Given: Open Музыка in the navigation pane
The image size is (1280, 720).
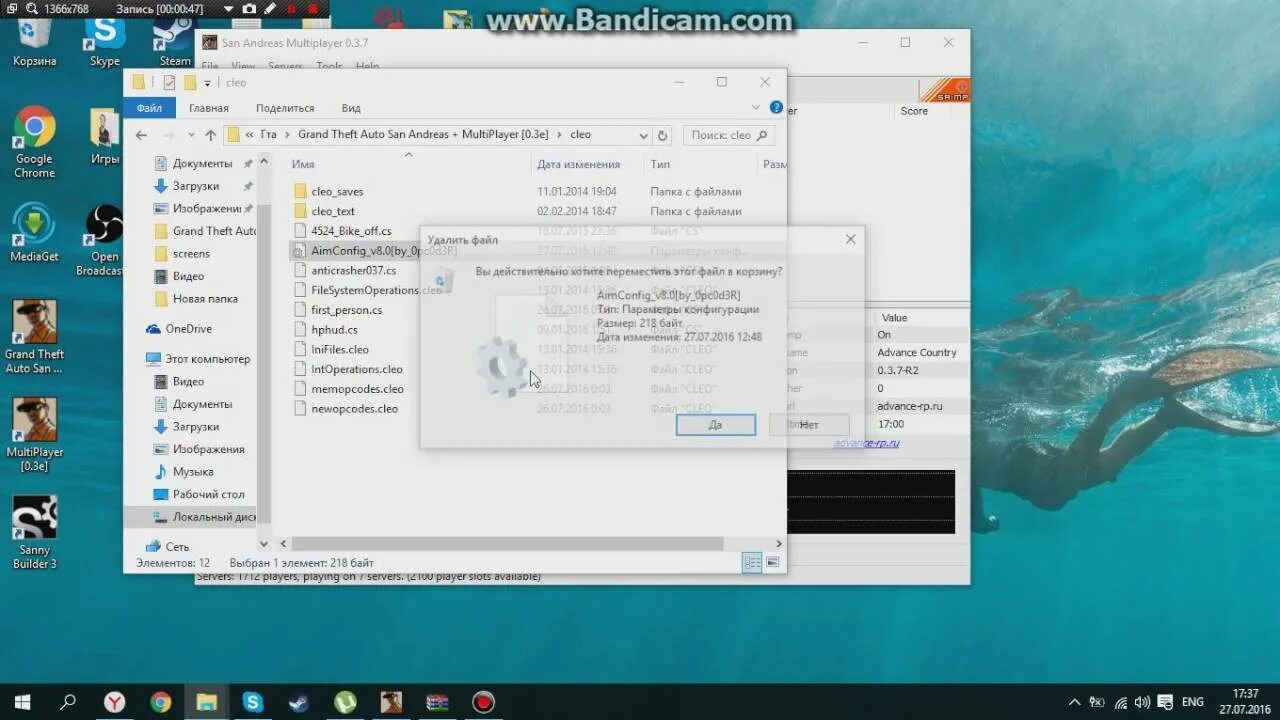Looking at the screenshot, I should (192, 472).
